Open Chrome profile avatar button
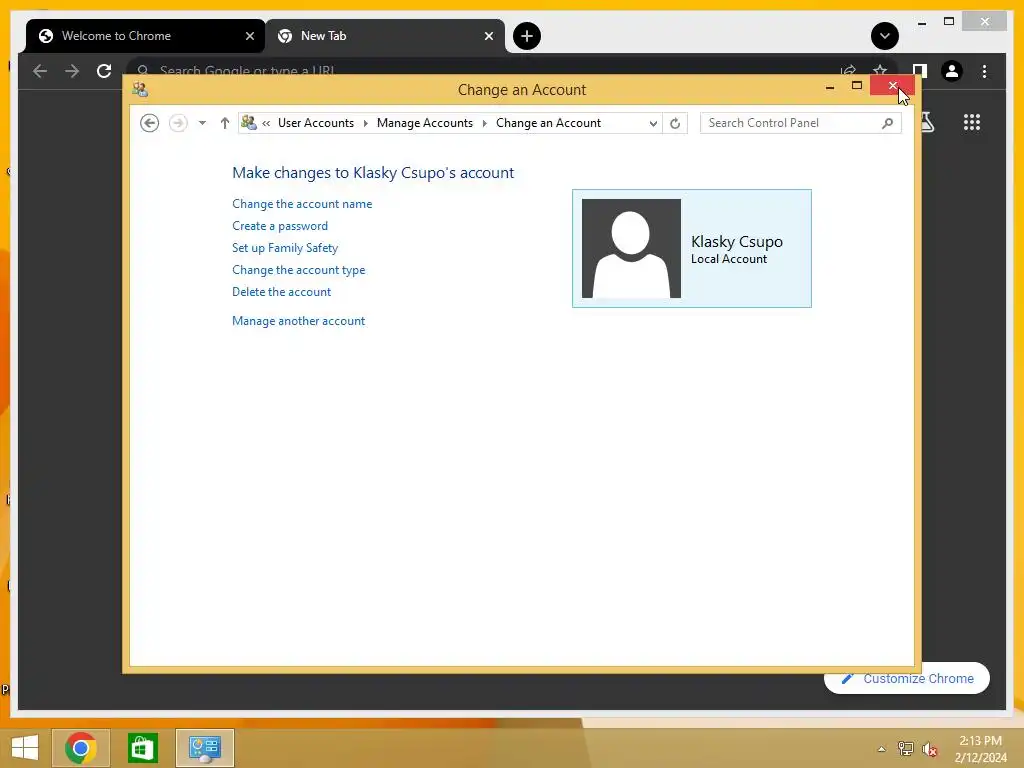The image size is (1024, 768). click(952, 71)
